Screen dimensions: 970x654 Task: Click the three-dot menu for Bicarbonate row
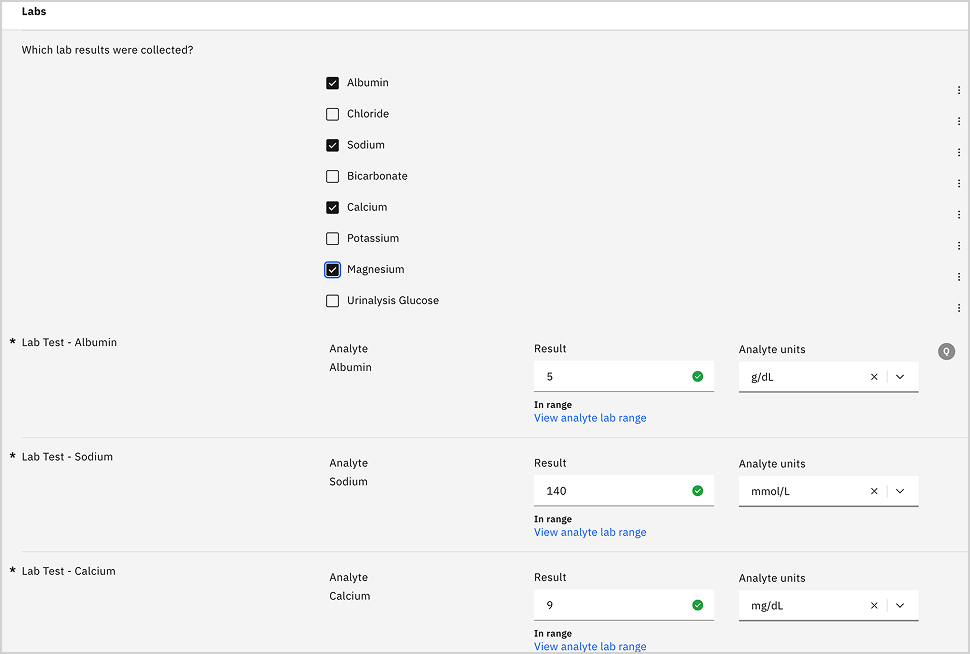958,183
